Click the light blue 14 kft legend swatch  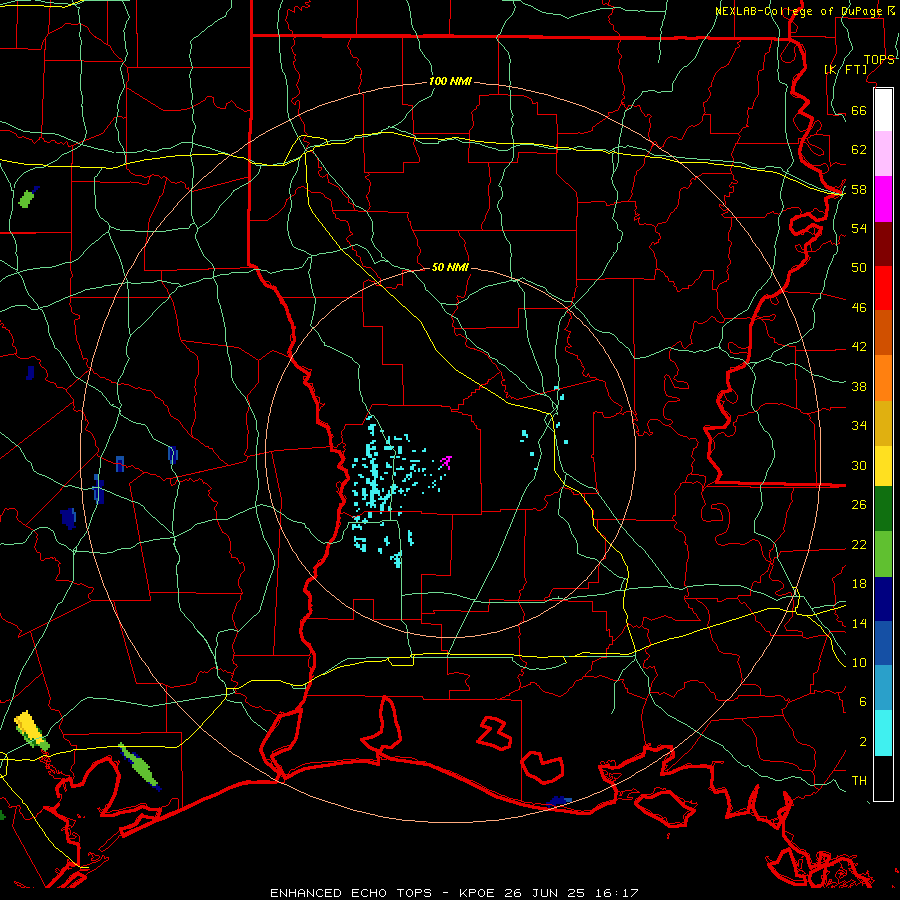(883, 688)
